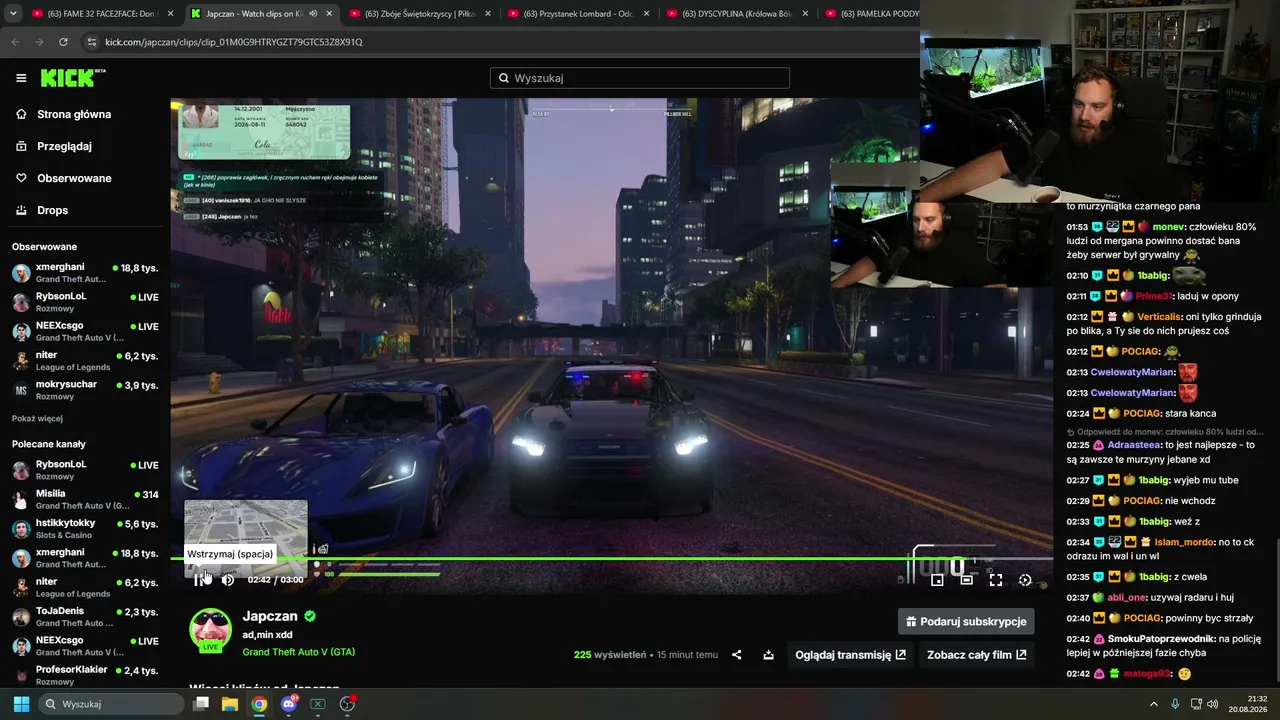Screen dimensions: 1280x720
Task: Open Przeglądaj in the sidebar
Action: coord(64,146)
